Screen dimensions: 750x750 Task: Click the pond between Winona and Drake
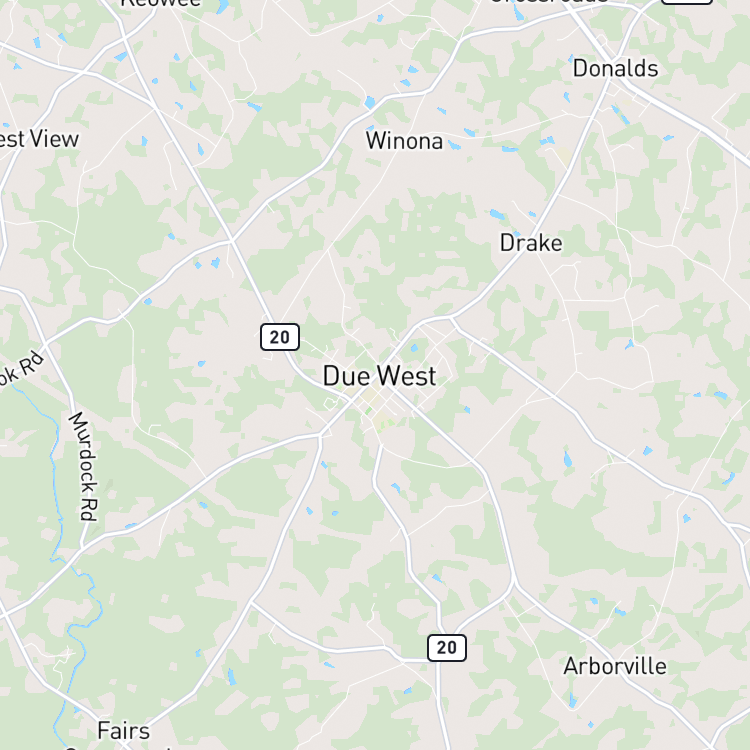point(497,214)
